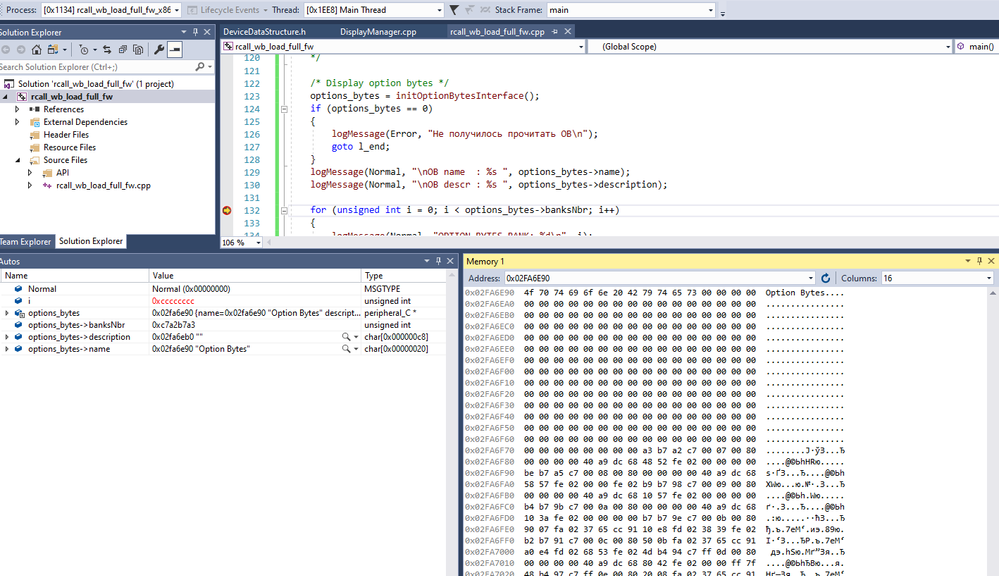Refresh the Memory 1 address view
Screen dimensions: 999x576
pyautogui.click(x=825, y=278)
